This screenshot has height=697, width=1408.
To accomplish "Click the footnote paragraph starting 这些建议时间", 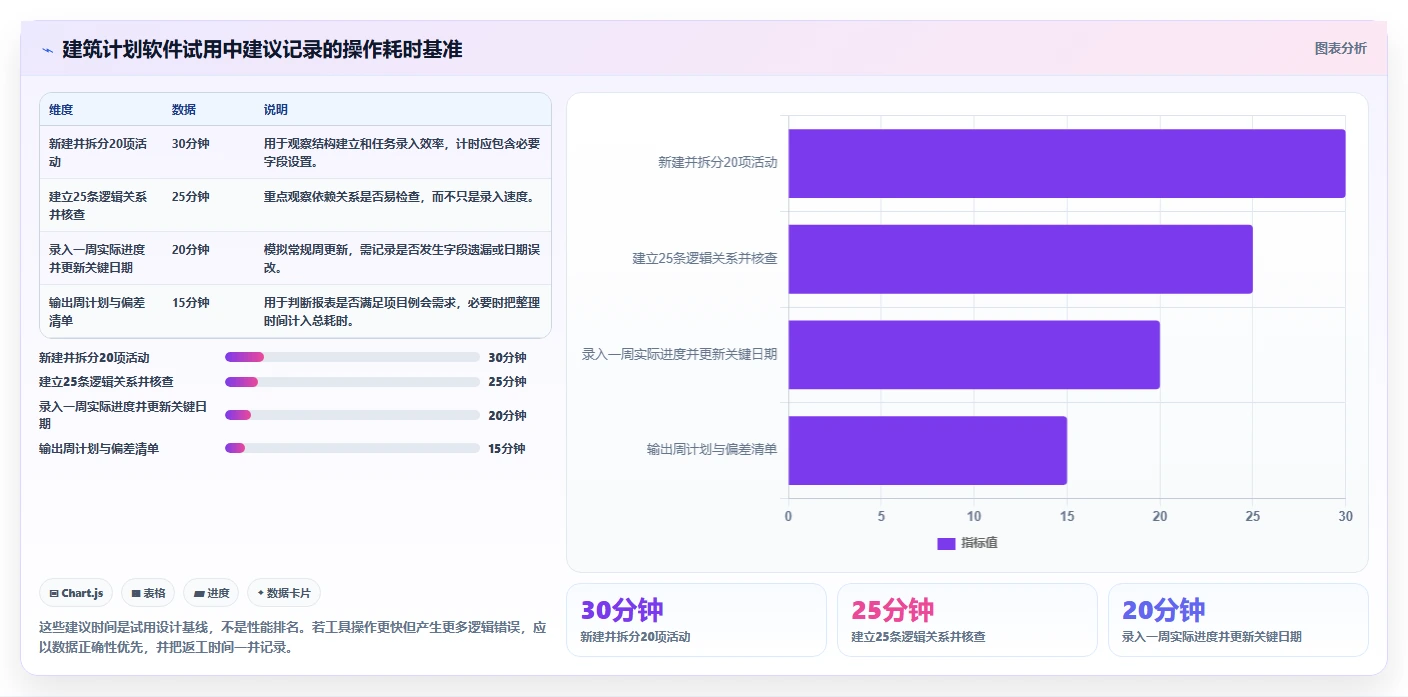I will click(x=293, y=638).
